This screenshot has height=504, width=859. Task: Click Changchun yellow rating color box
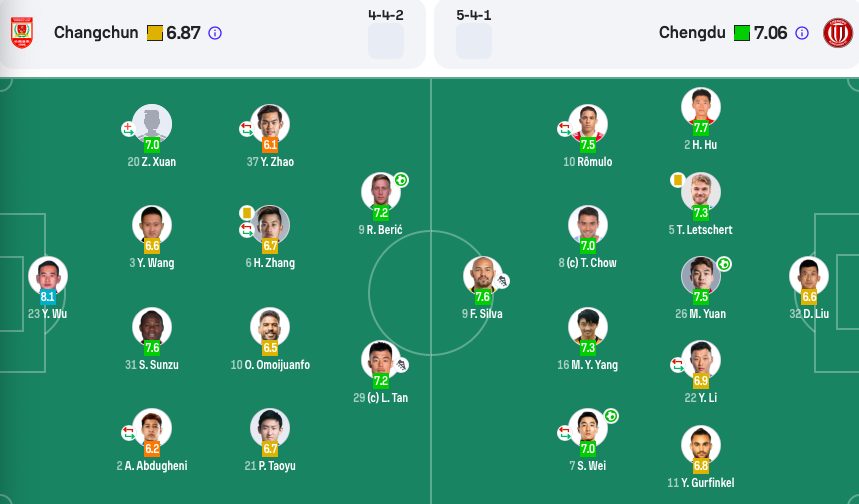(154, 33)
